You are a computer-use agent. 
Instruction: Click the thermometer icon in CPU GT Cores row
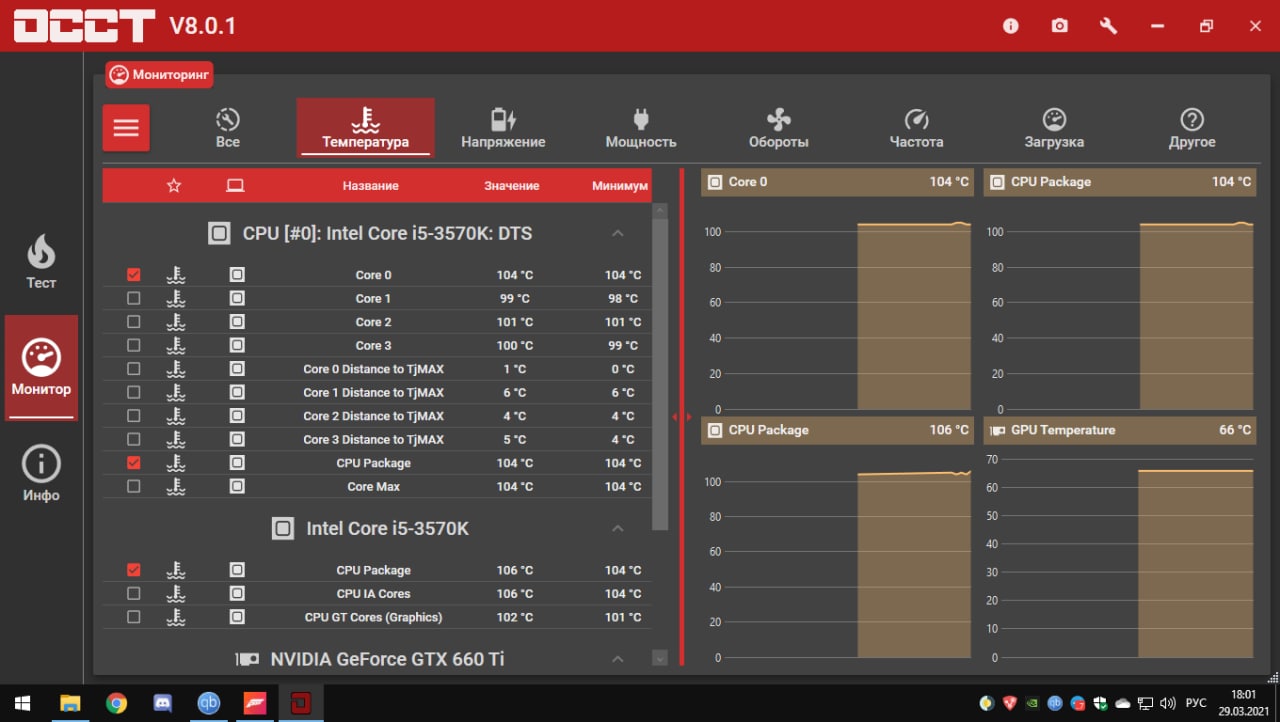point(176,617)
